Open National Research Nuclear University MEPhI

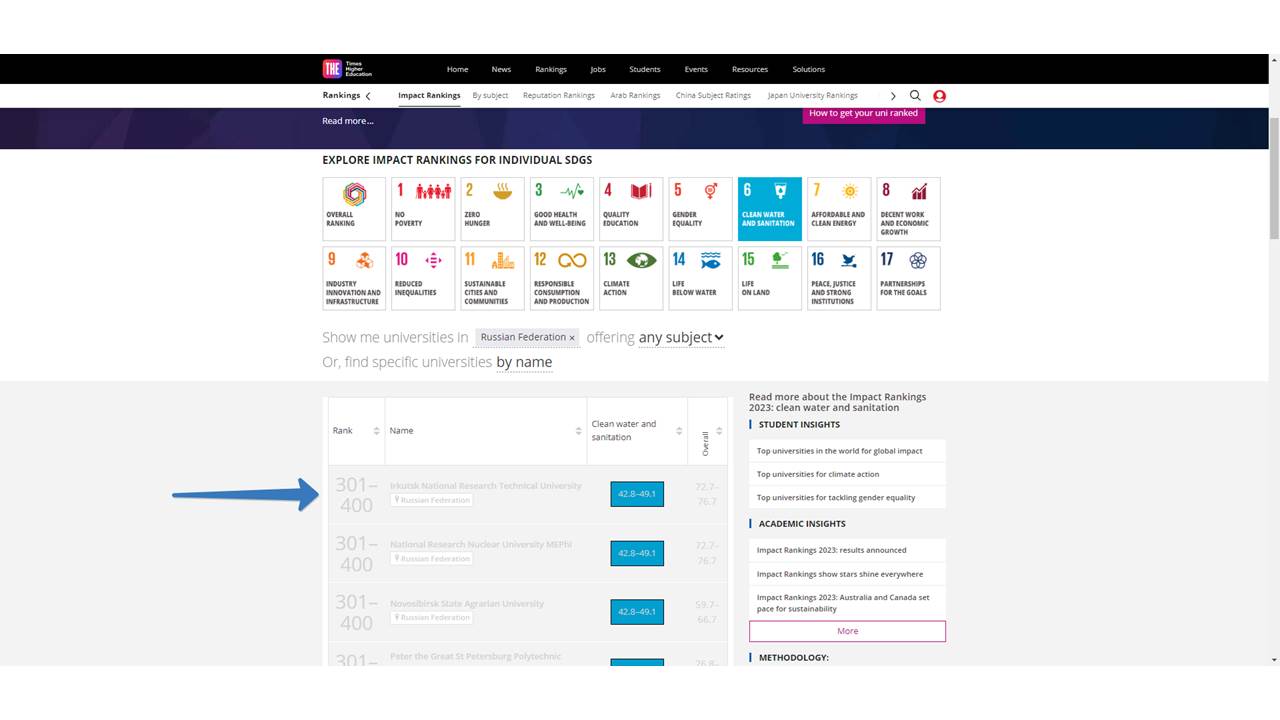point(481,545)
